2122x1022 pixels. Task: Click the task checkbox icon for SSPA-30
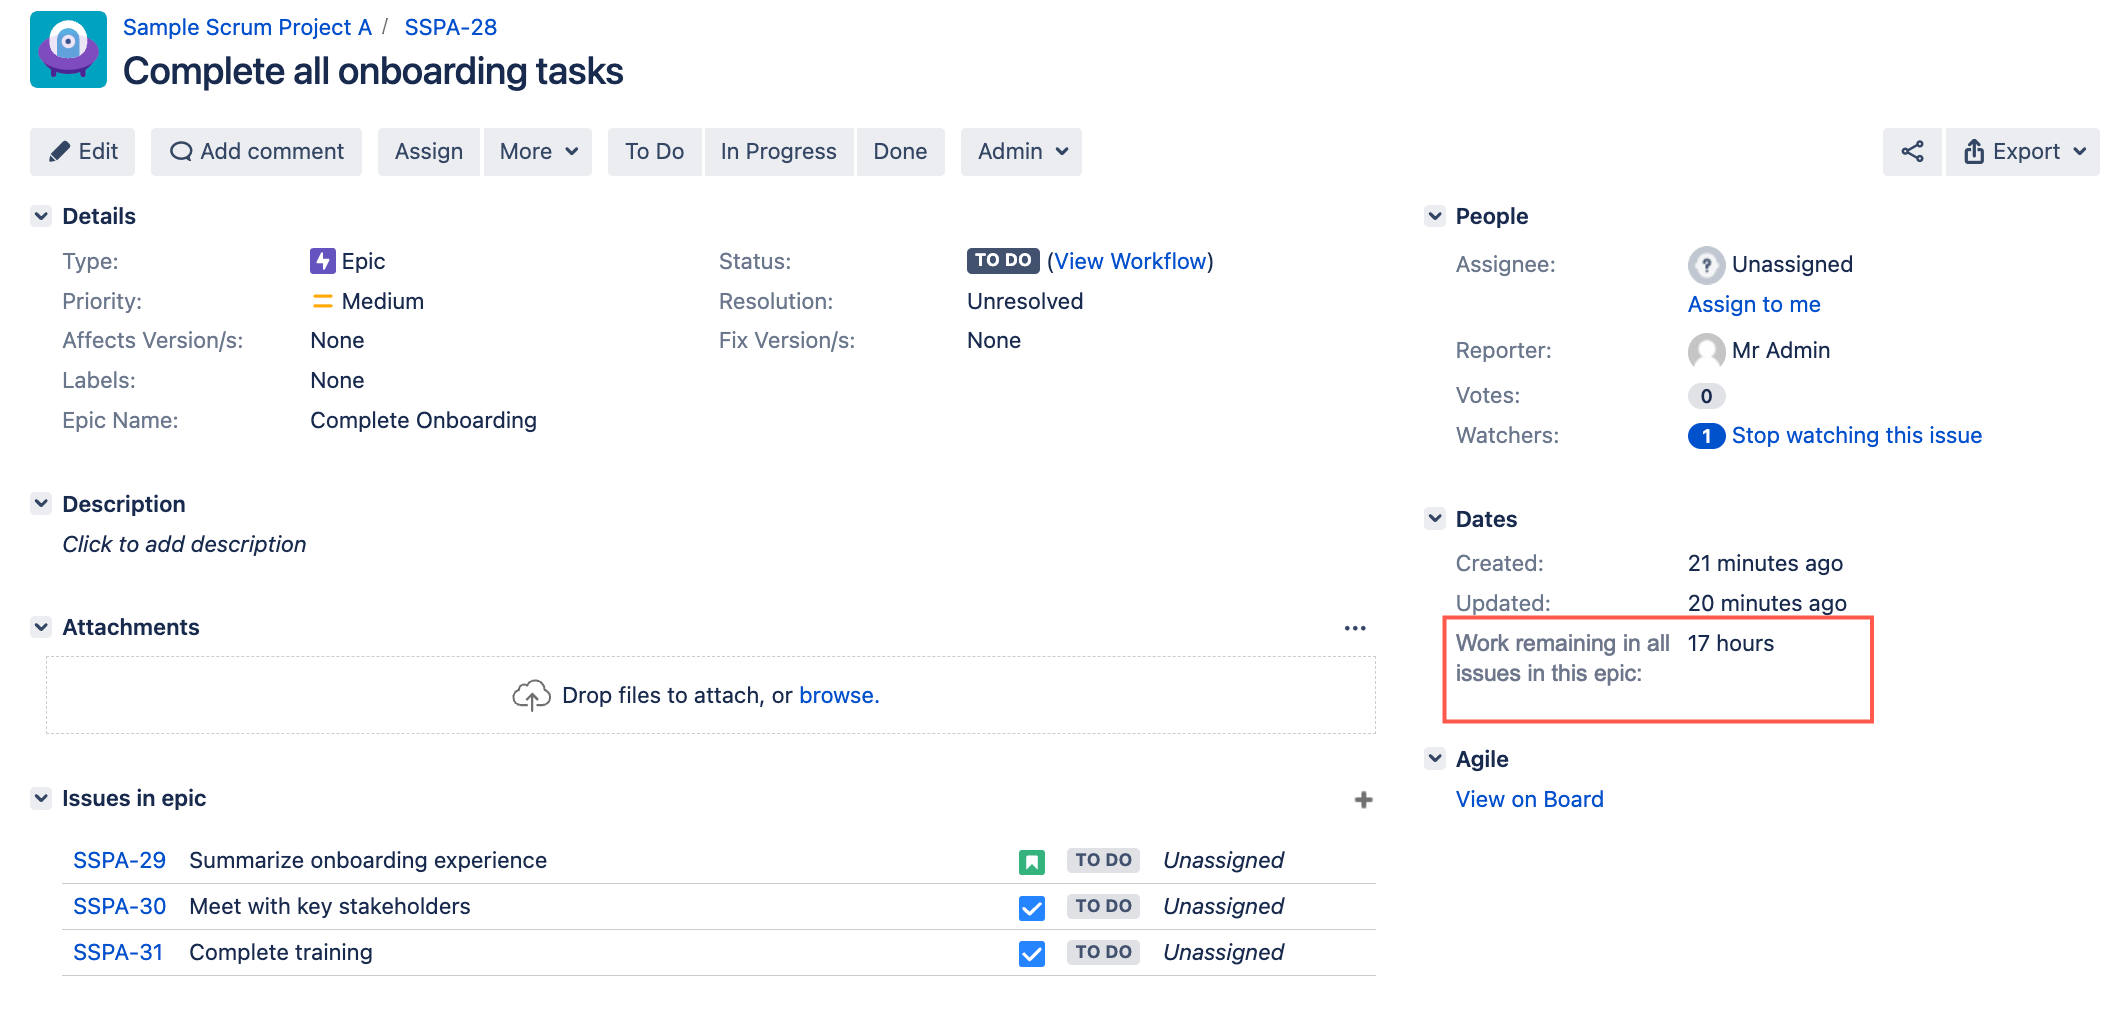[x=1032, y=907]
